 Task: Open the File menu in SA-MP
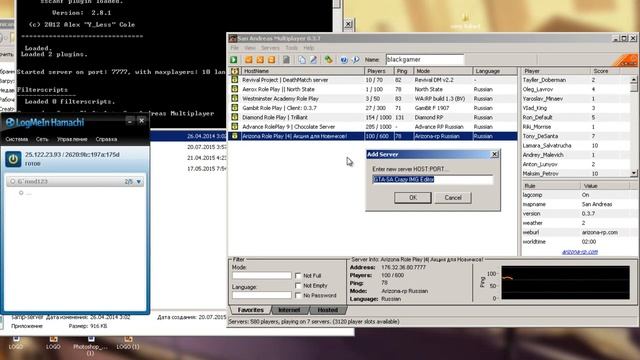pyautogui.click(x=235, y=48)
